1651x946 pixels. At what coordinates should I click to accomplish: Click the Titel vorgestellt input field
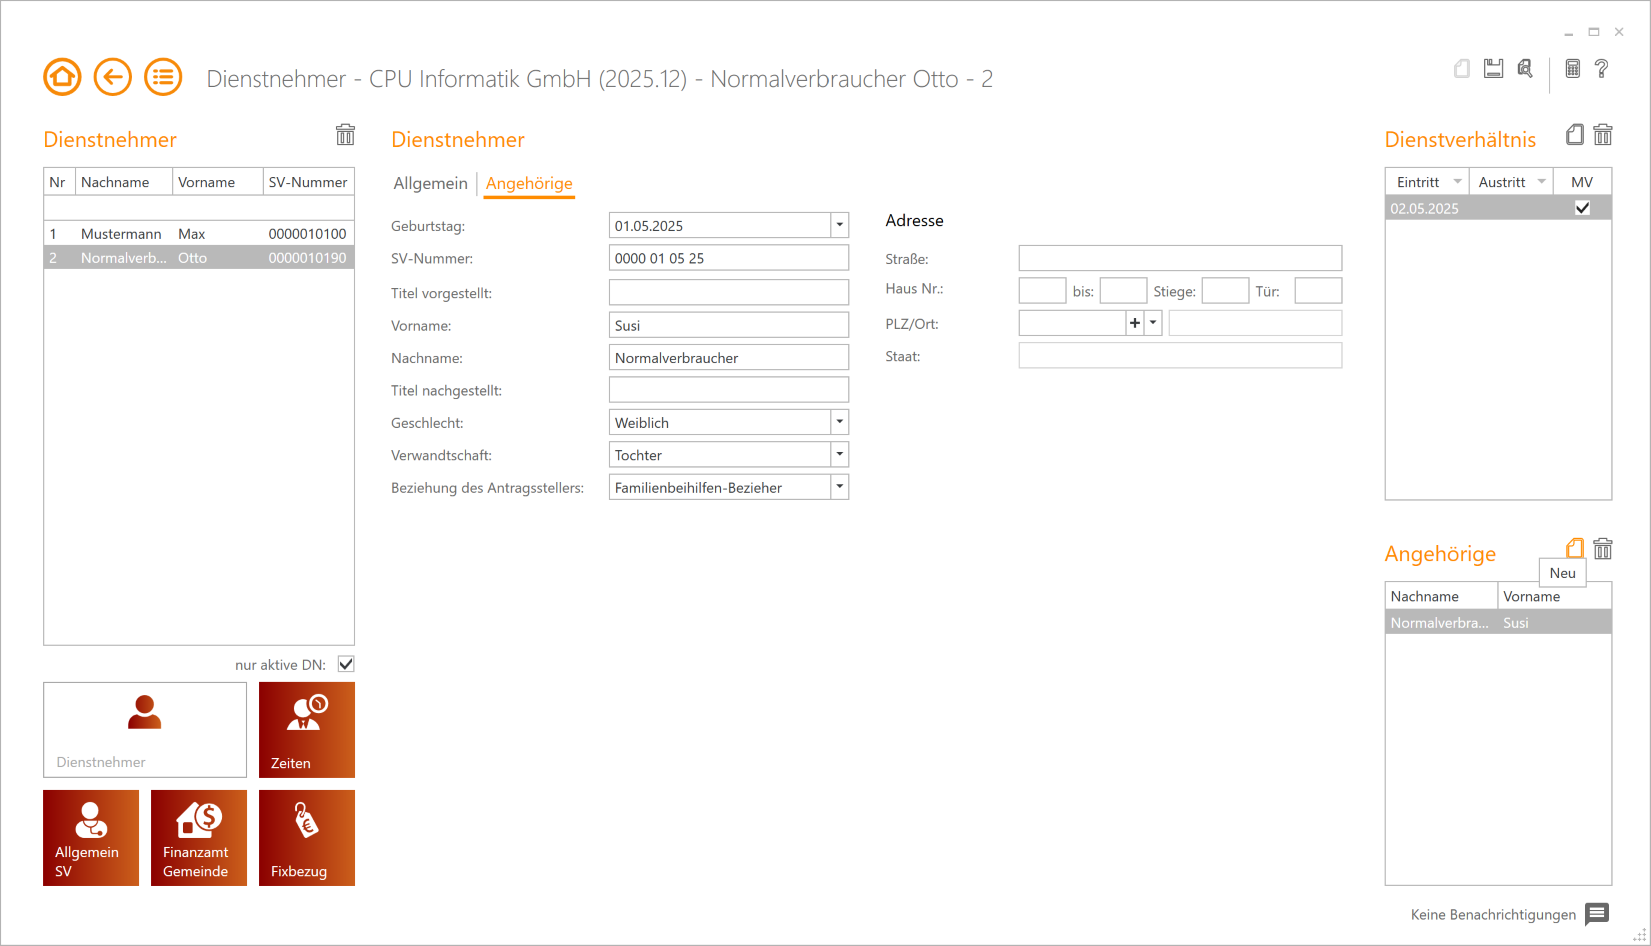(x=729, y=292)
